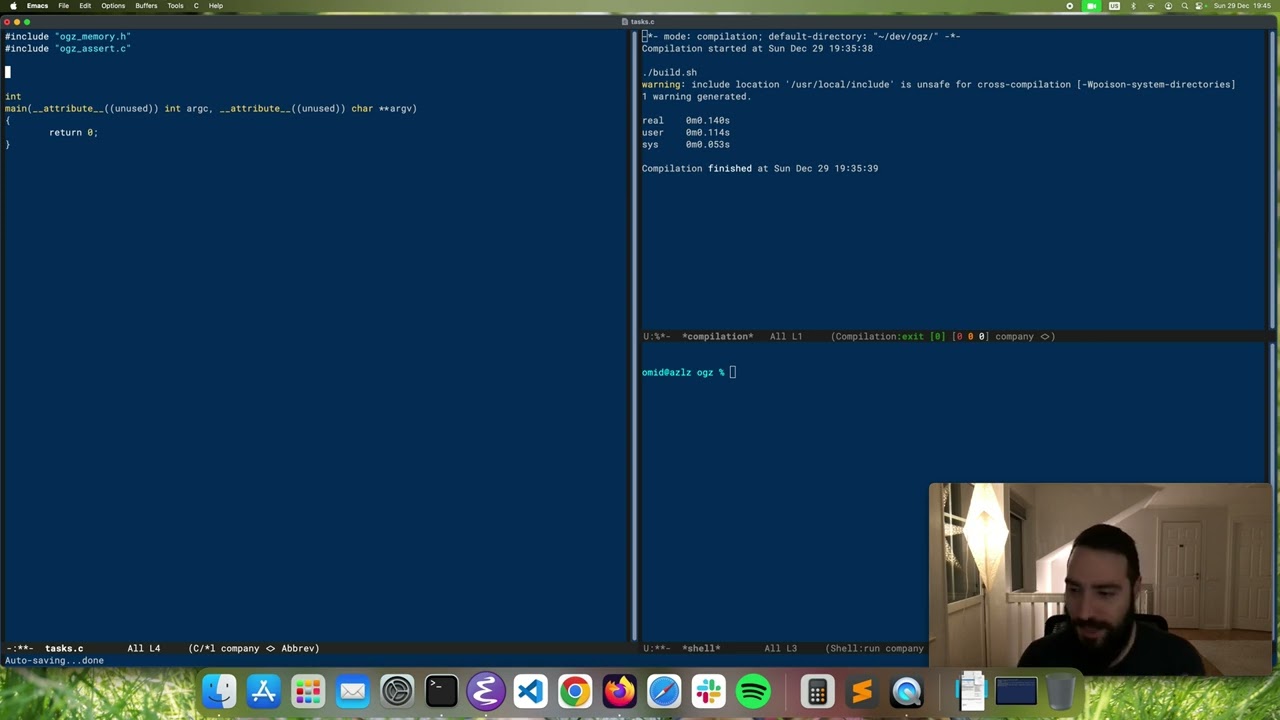Open Firefox from the dock
1280x720 pixels.
[x=619, y=691]
